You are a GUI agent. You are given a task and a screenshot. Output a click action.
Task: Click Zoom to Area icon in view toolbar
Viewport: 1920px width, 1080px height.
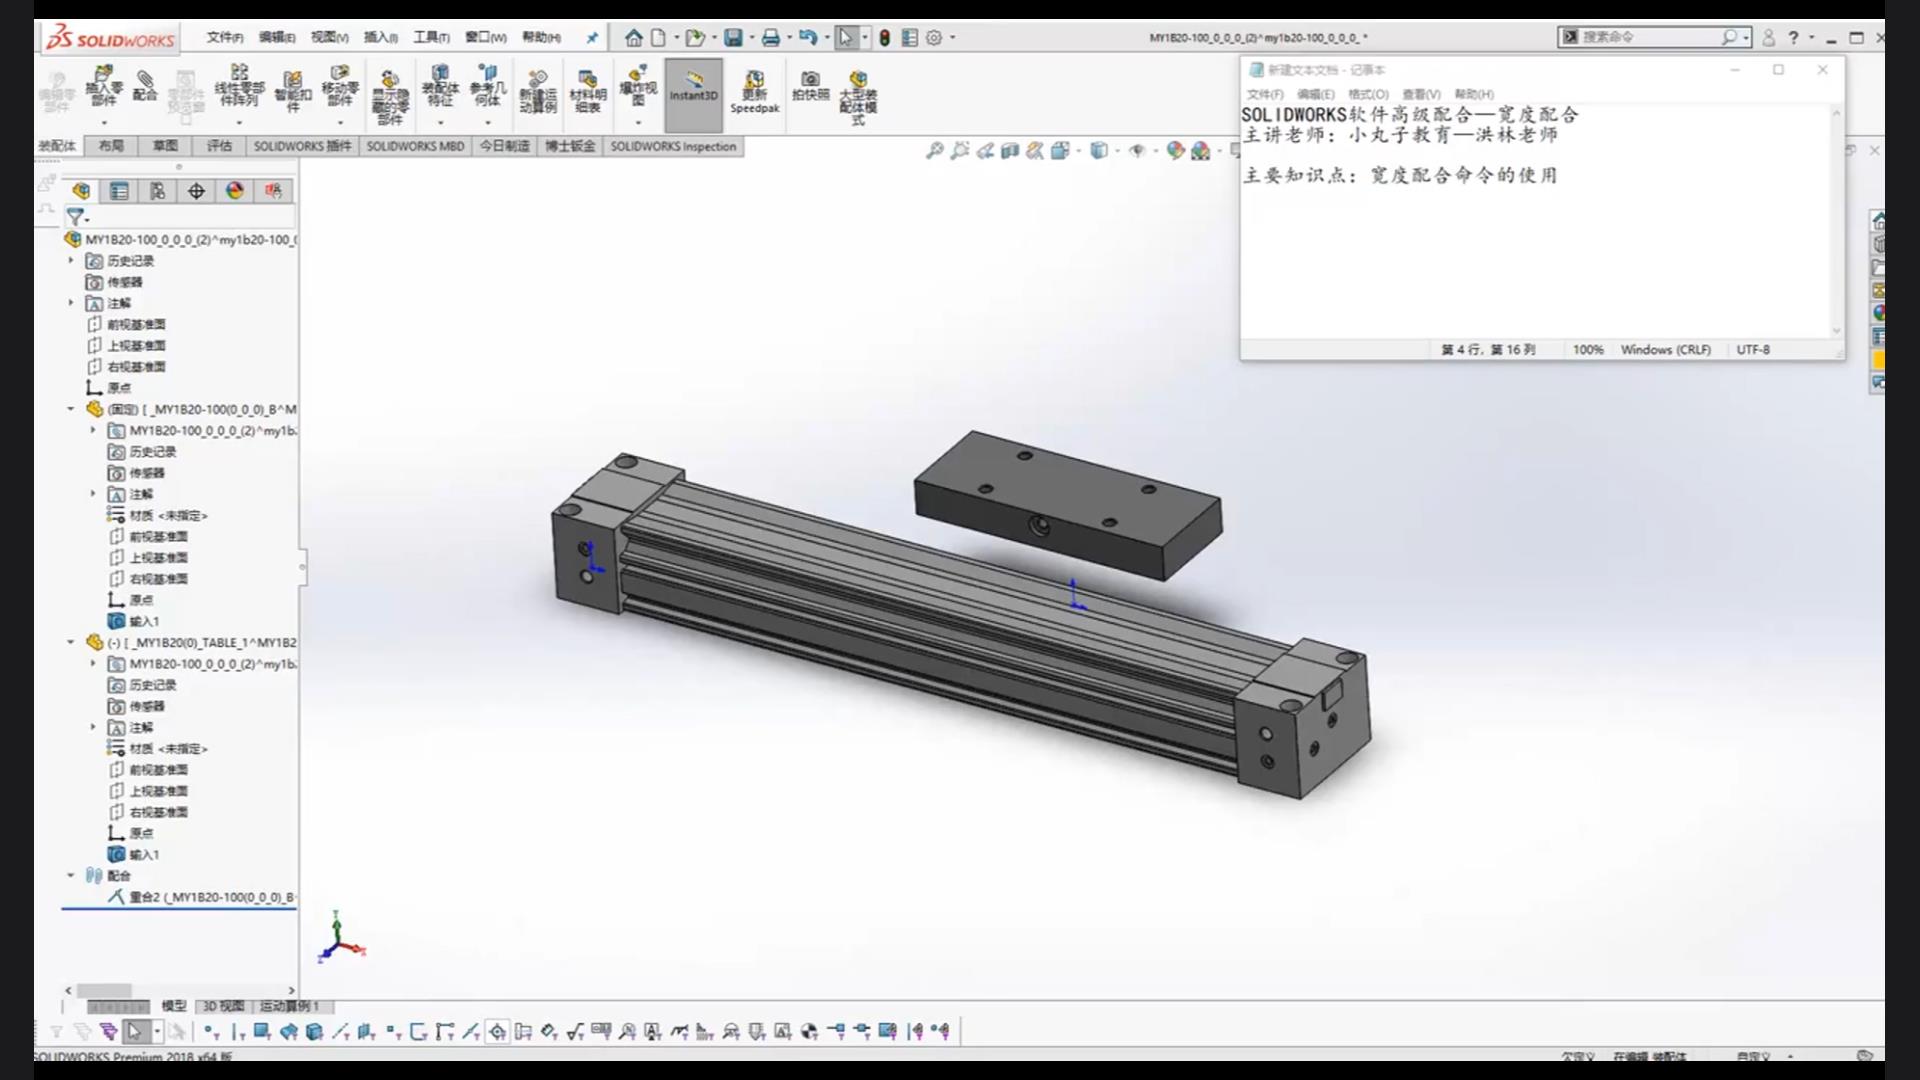click(960, 151)
